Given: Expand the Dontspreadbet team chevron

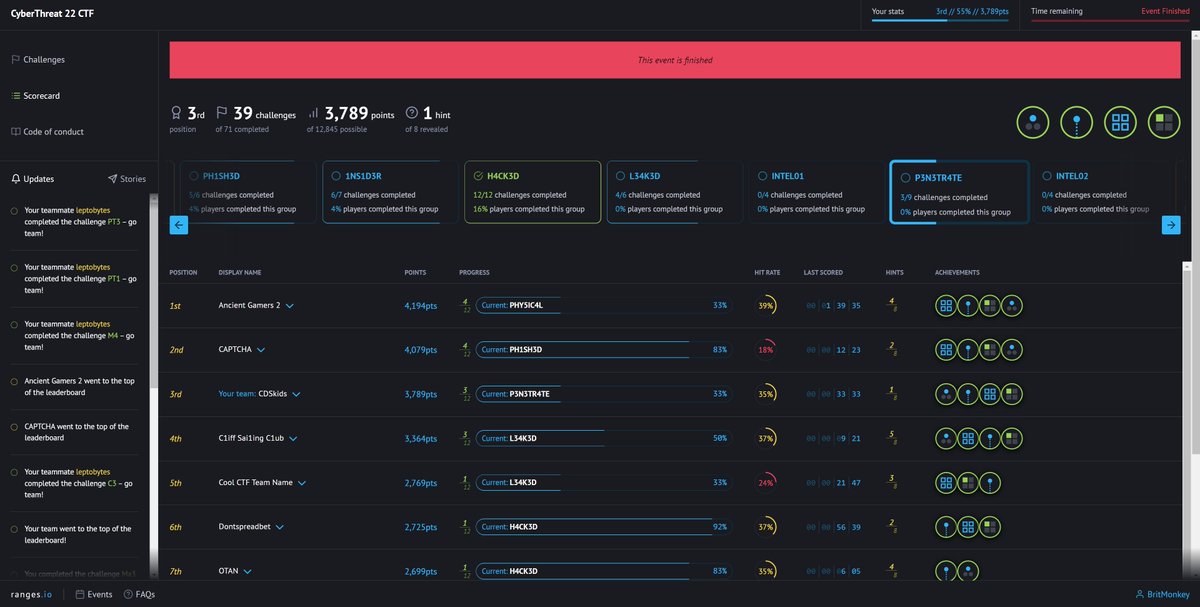Looking at the screenshot, I should point(280,526).
